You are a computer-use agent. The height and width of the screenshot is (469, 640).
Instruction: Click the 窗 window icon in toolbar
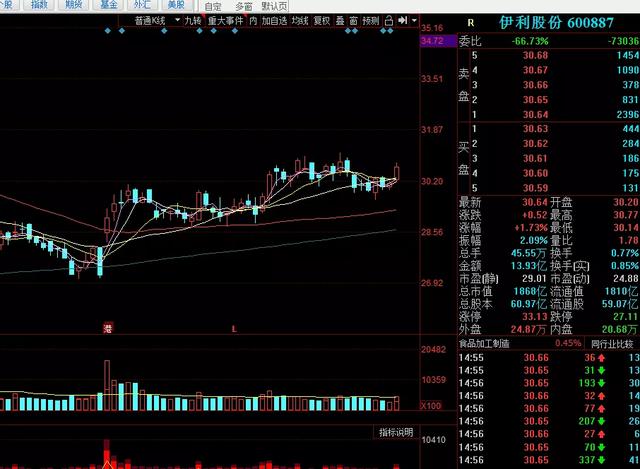(353, 20)
